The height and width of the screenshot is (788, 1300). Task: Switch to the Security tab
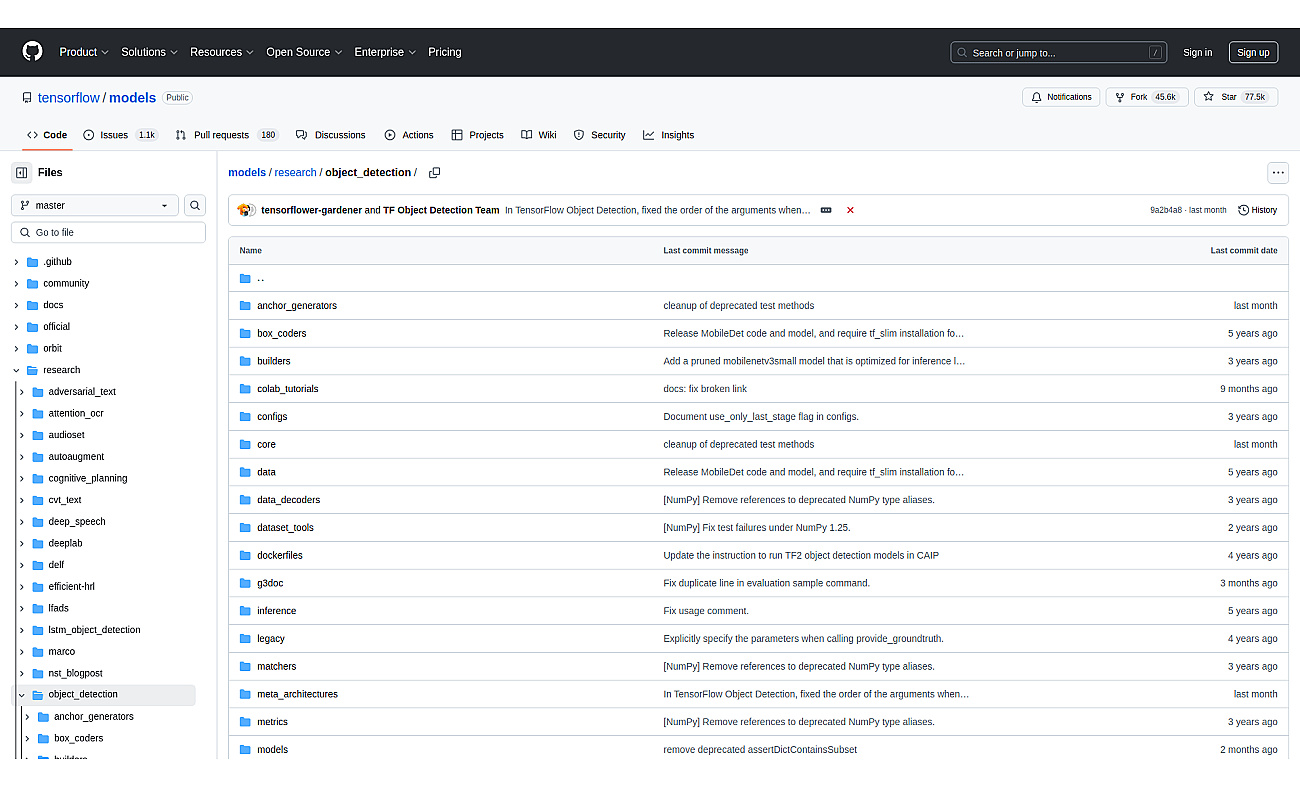point(599,135)
